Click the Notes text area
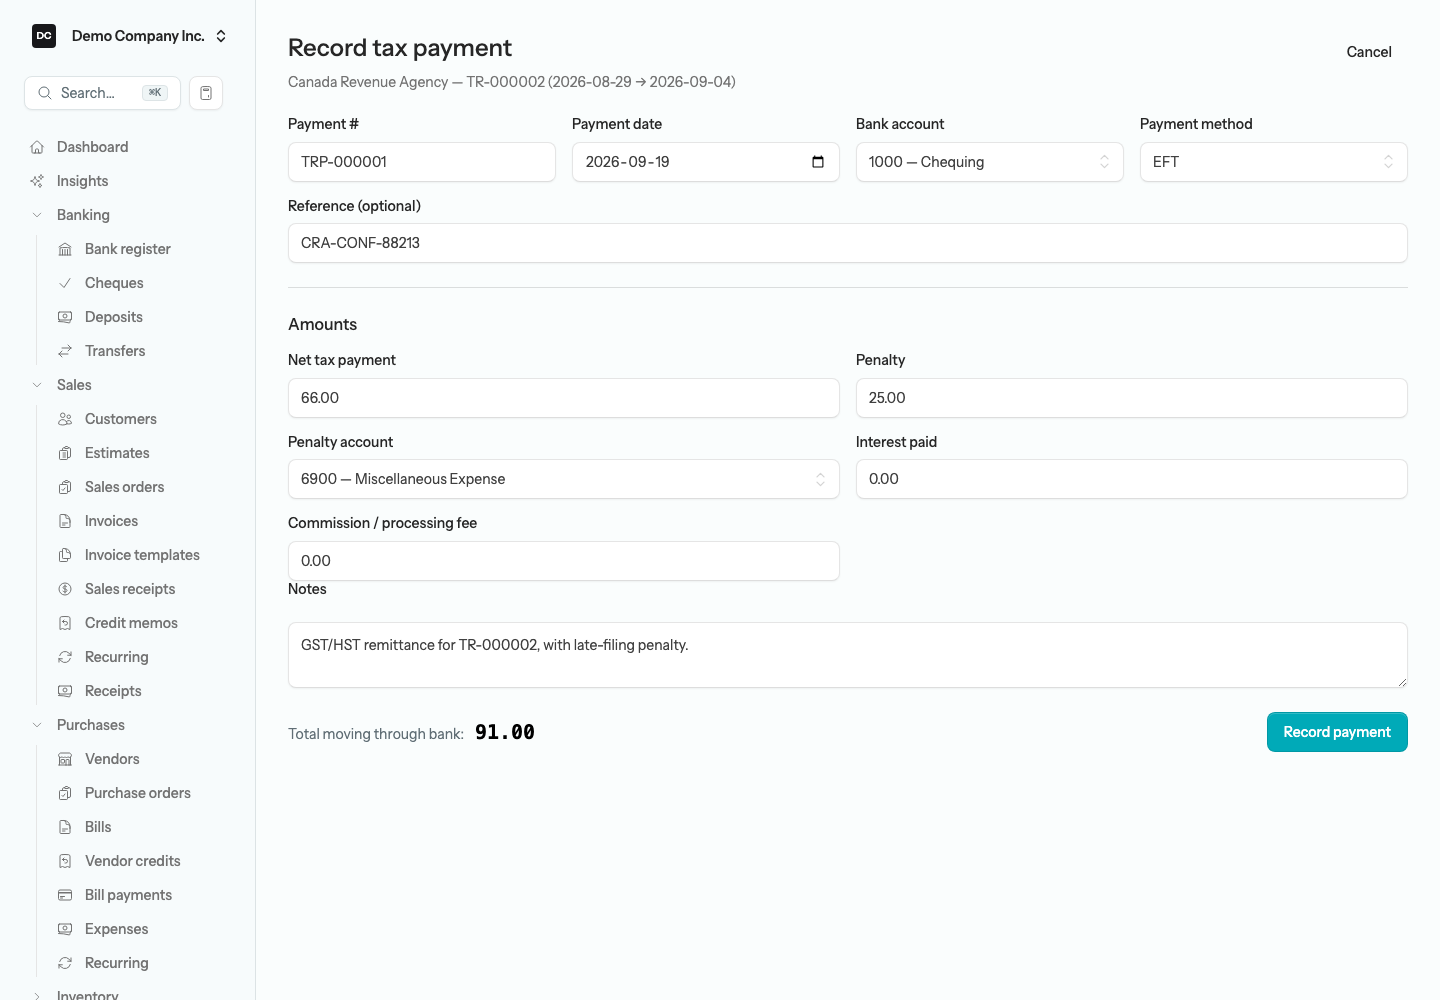The image size is (1440, 1000). point(848,655)
